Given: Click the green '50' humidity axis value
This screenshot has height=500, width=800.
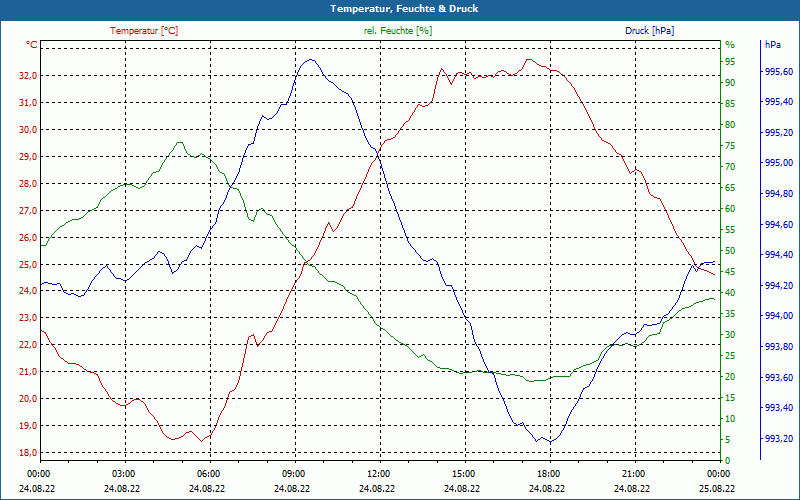Looking at the screenshot, I should 730,251.
